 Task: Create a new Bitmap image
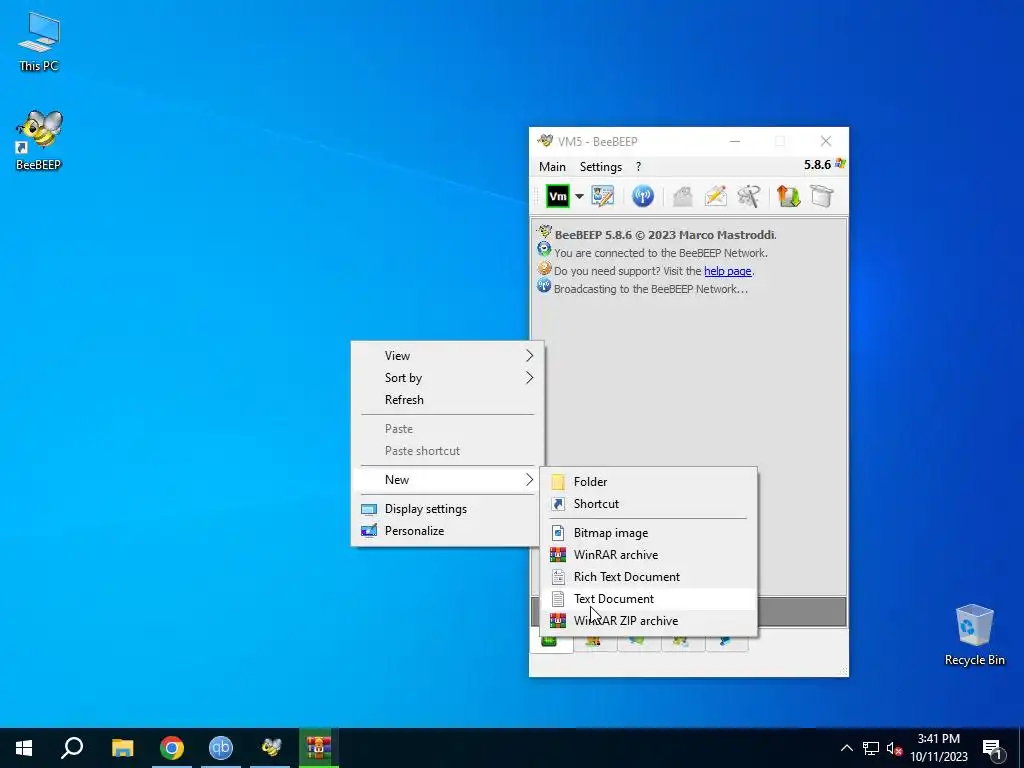pyautogui.click(x=648, y=533)
